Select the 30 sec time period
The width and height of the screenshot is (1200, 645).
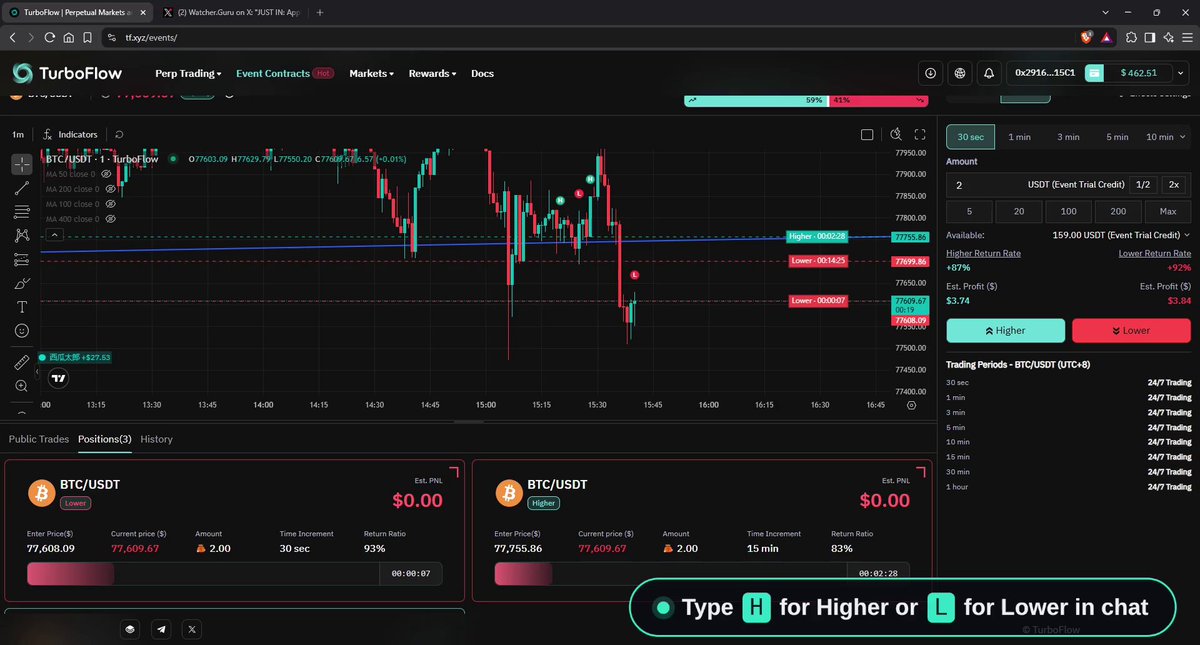click(970, 137)
